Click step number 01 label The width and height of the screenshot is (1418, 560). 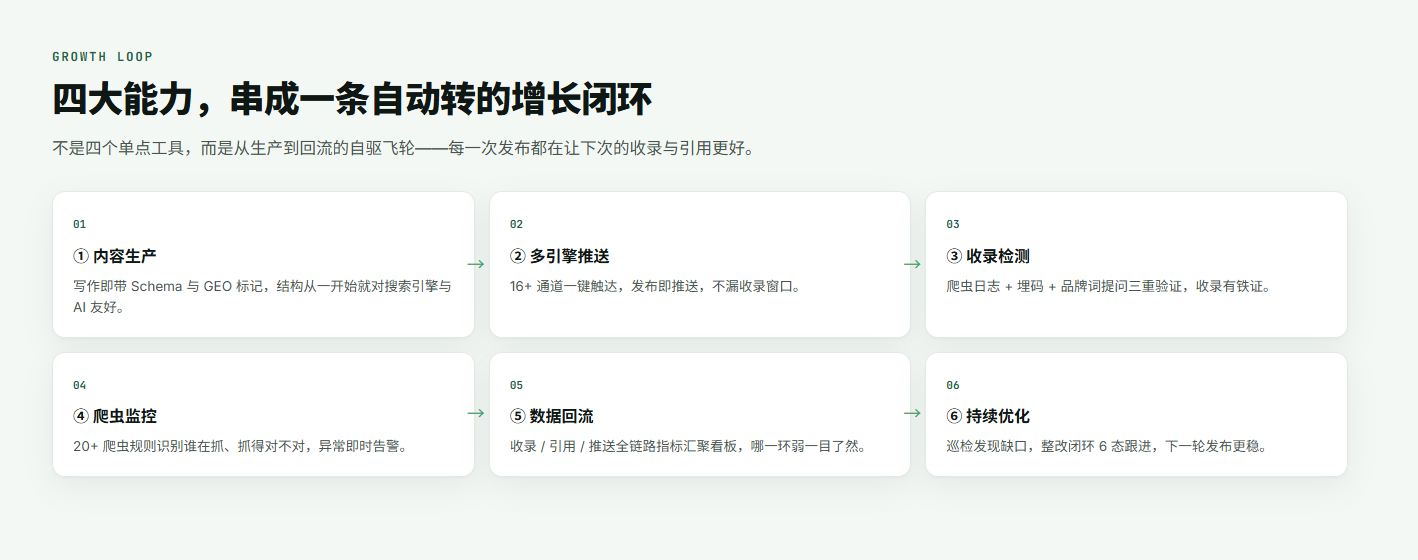tap(80, 224)
